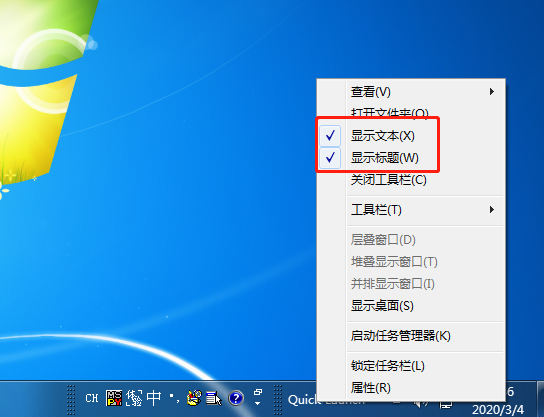Image resolution: width=544 pixels, height=417 pixels.
Task: Click the CH language indicator
Action: (x=92, y=398)
